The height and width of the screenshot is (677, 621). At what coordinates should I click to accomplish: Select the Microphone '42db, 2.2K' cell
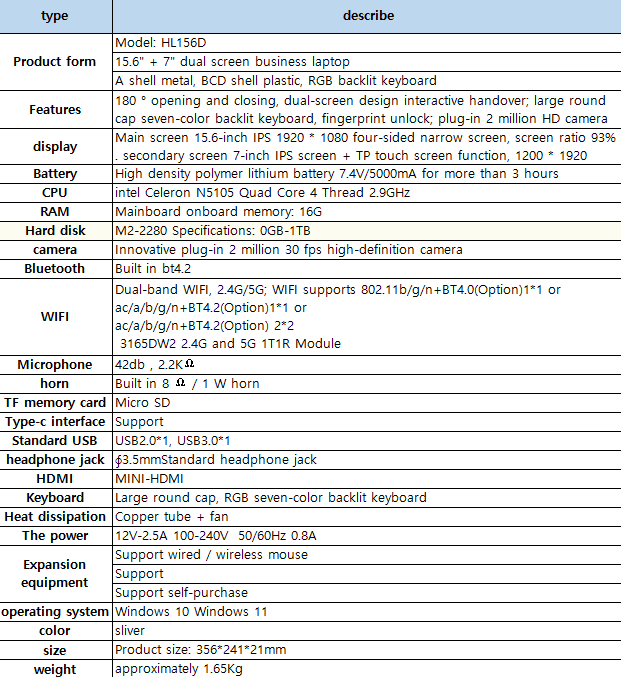coord(366,365)
